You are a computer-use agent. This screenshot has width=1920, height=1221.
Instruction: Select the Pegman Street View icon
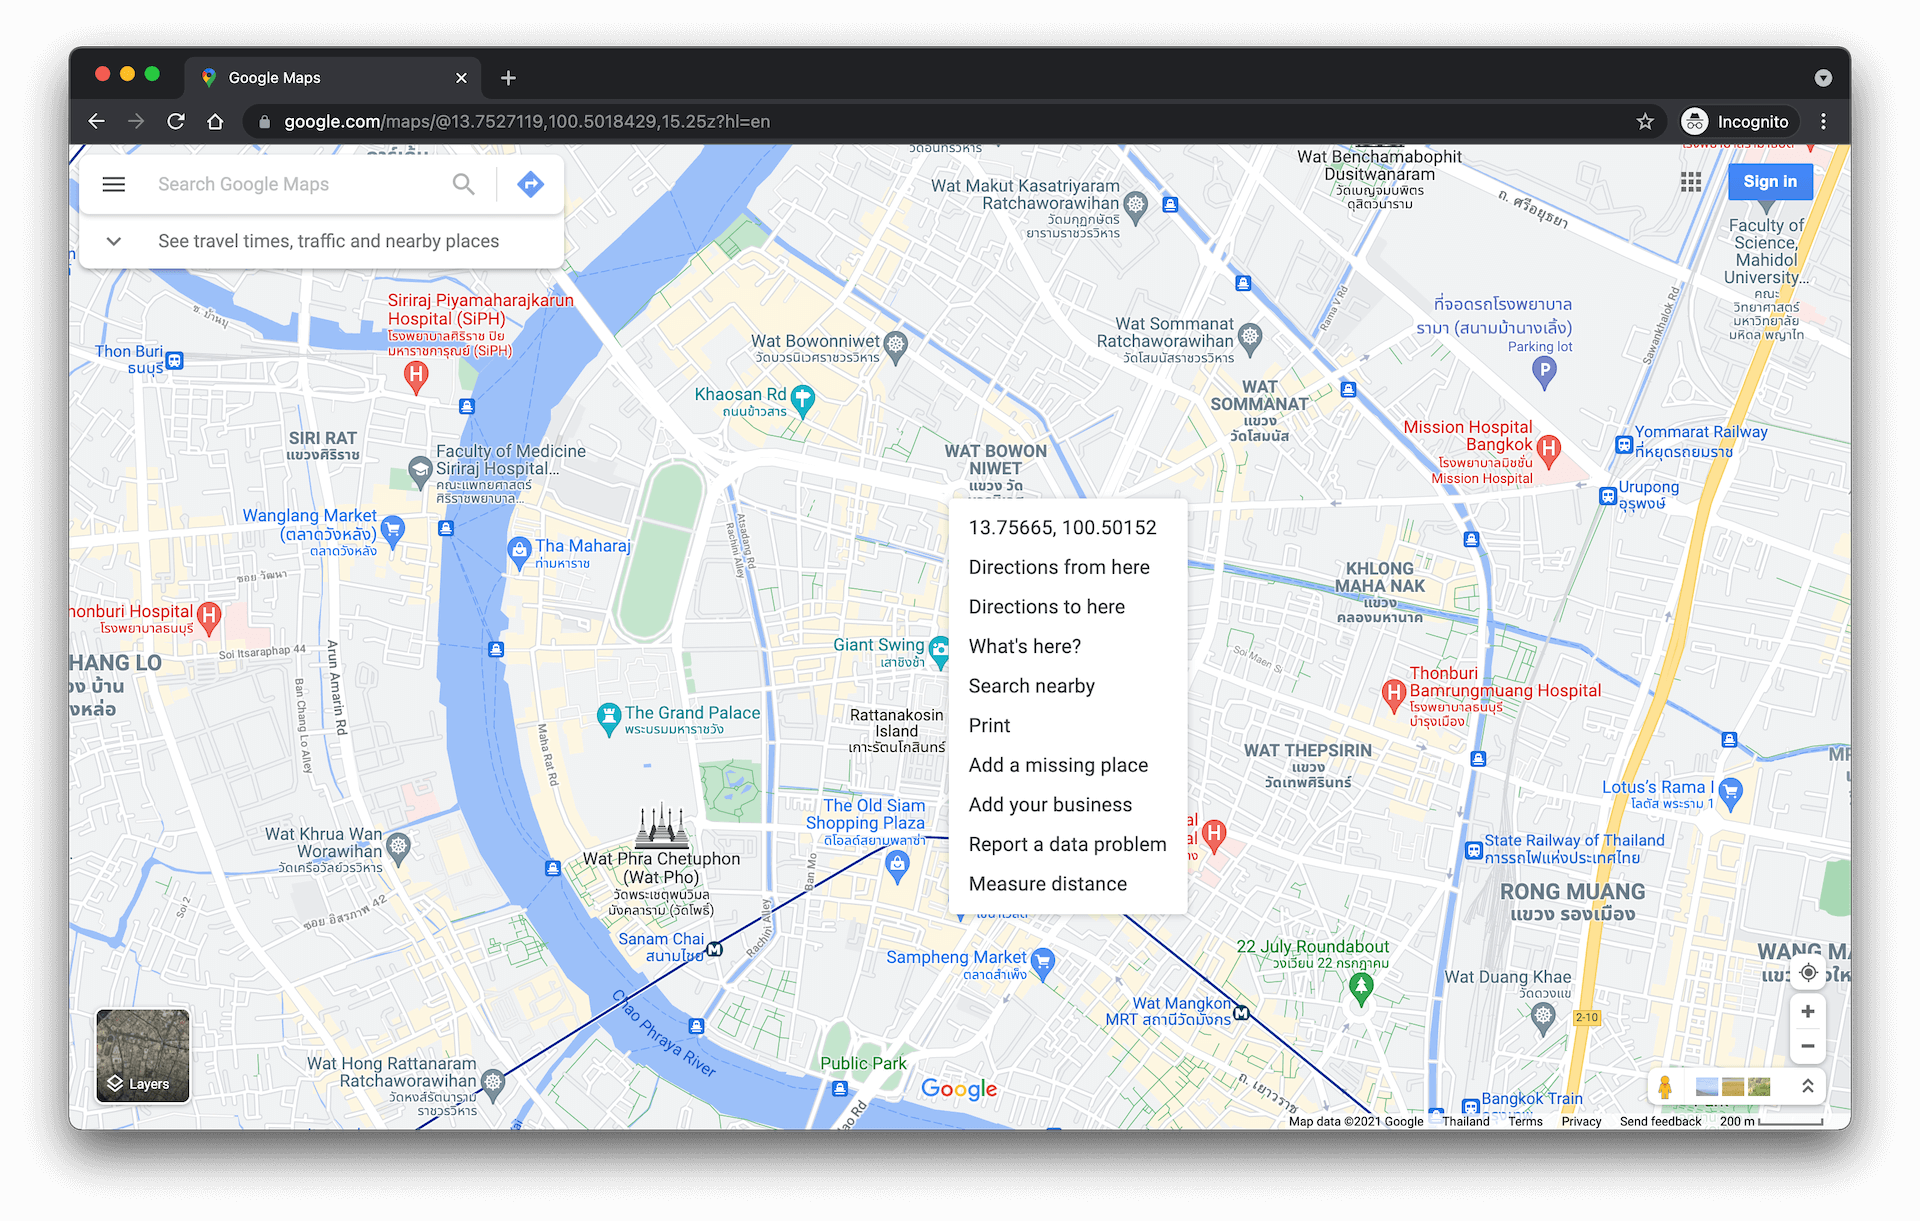(x=1665, y=1087)
